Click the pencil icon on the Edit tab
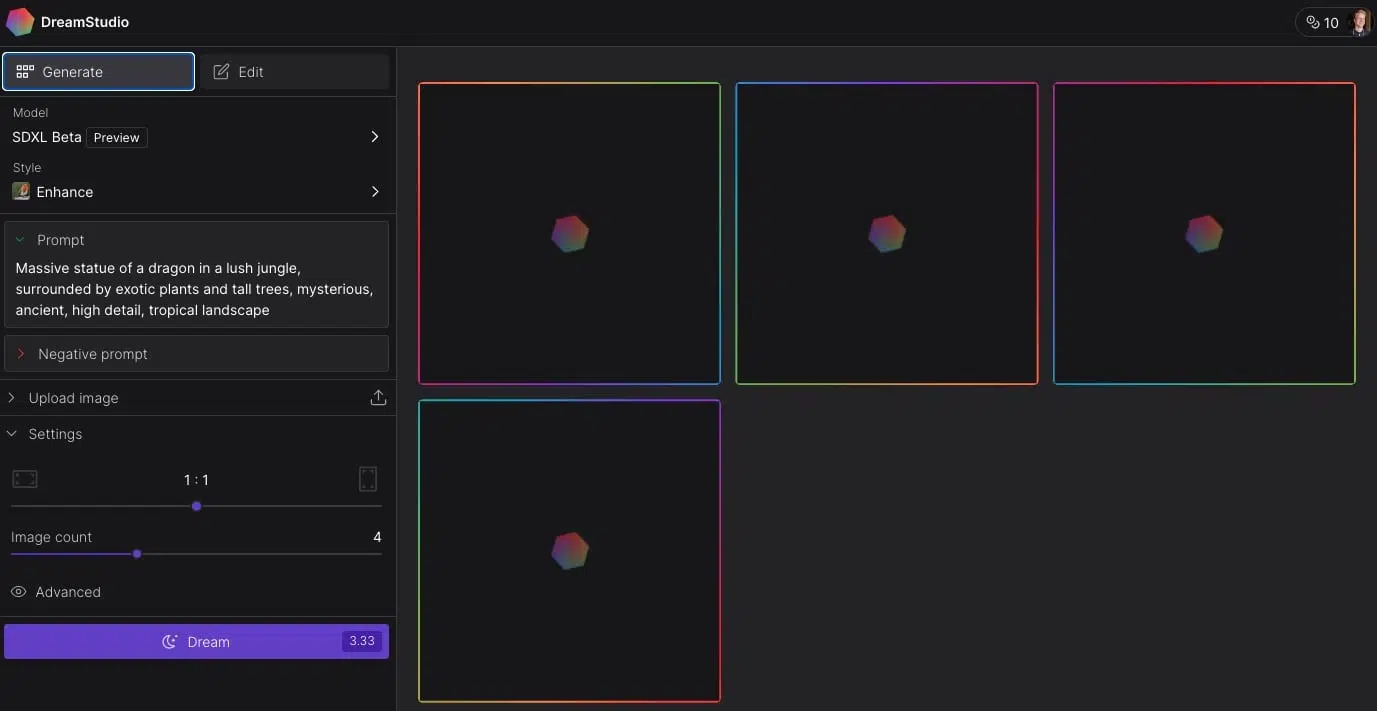 pos(220,71)
